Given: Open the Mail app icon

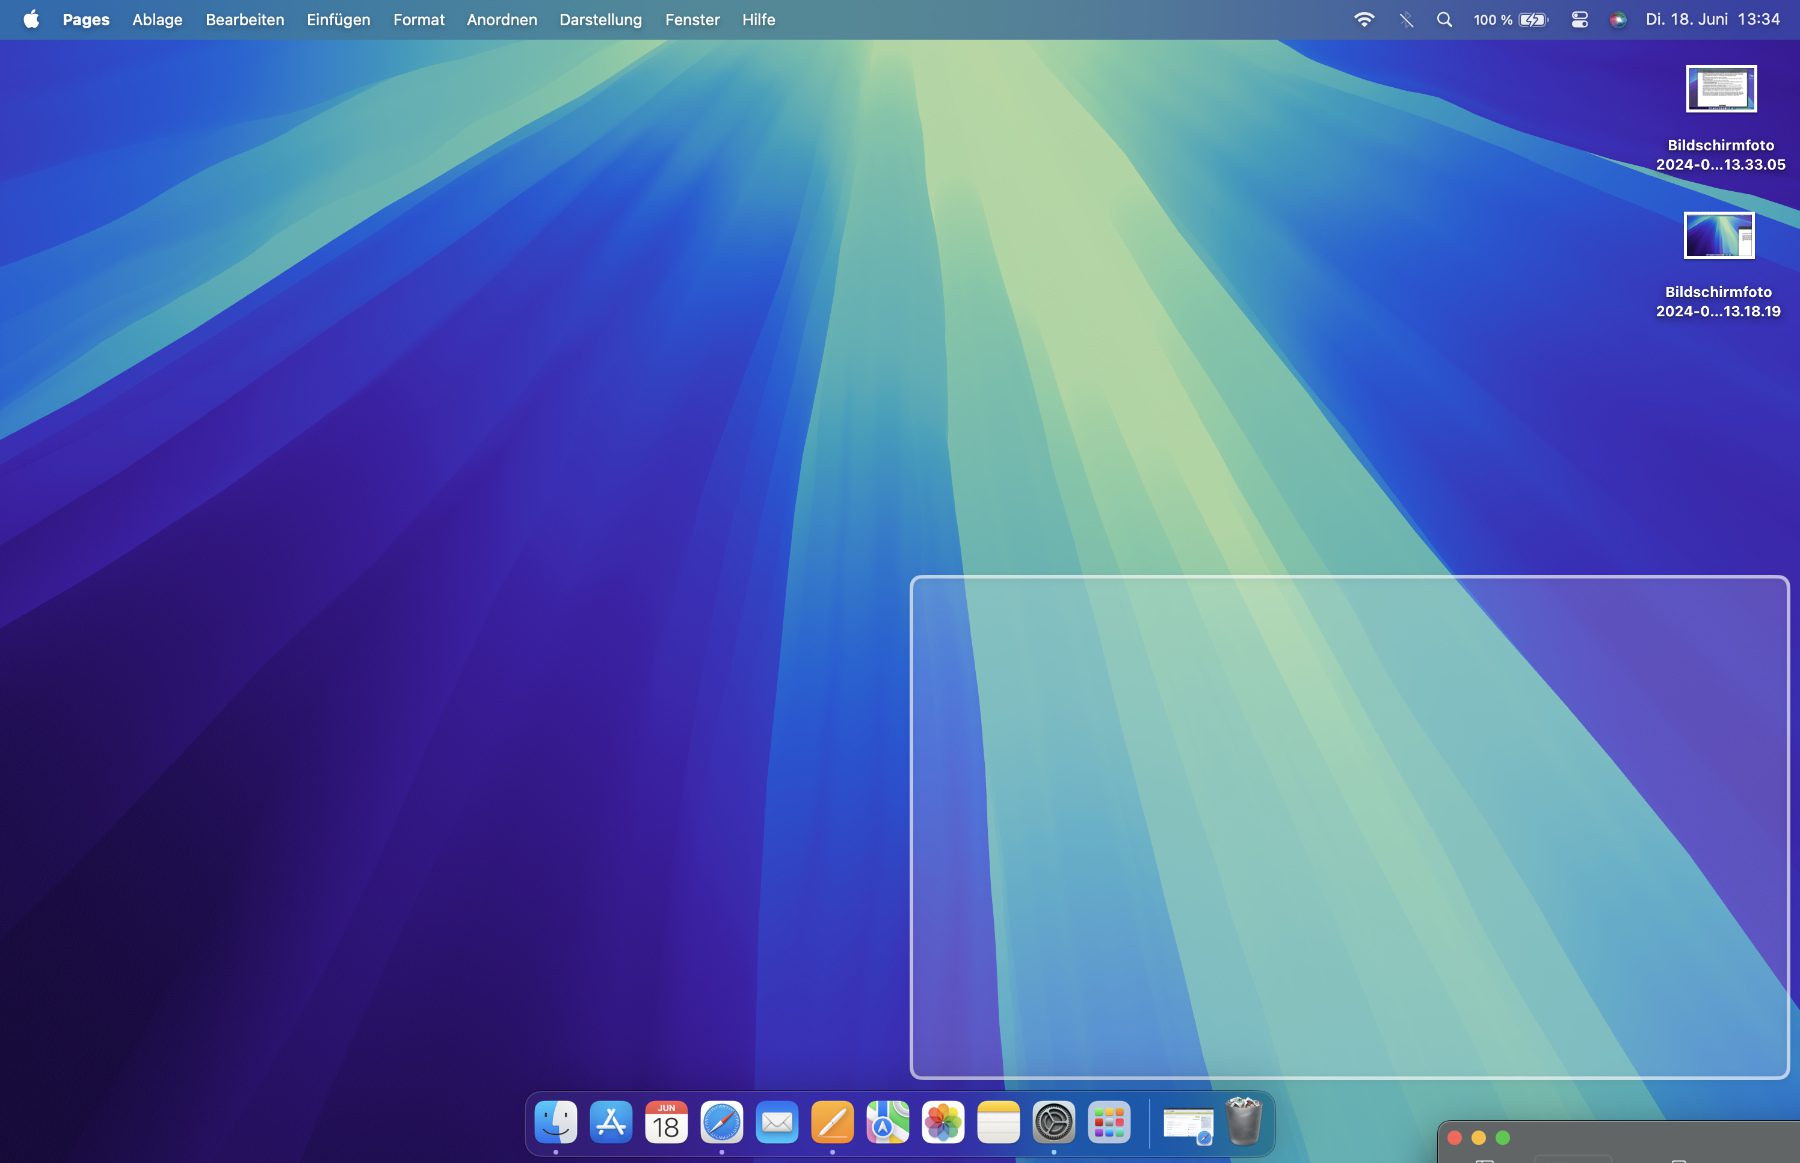Looking at the screenshot, I should pos(777,1123).
